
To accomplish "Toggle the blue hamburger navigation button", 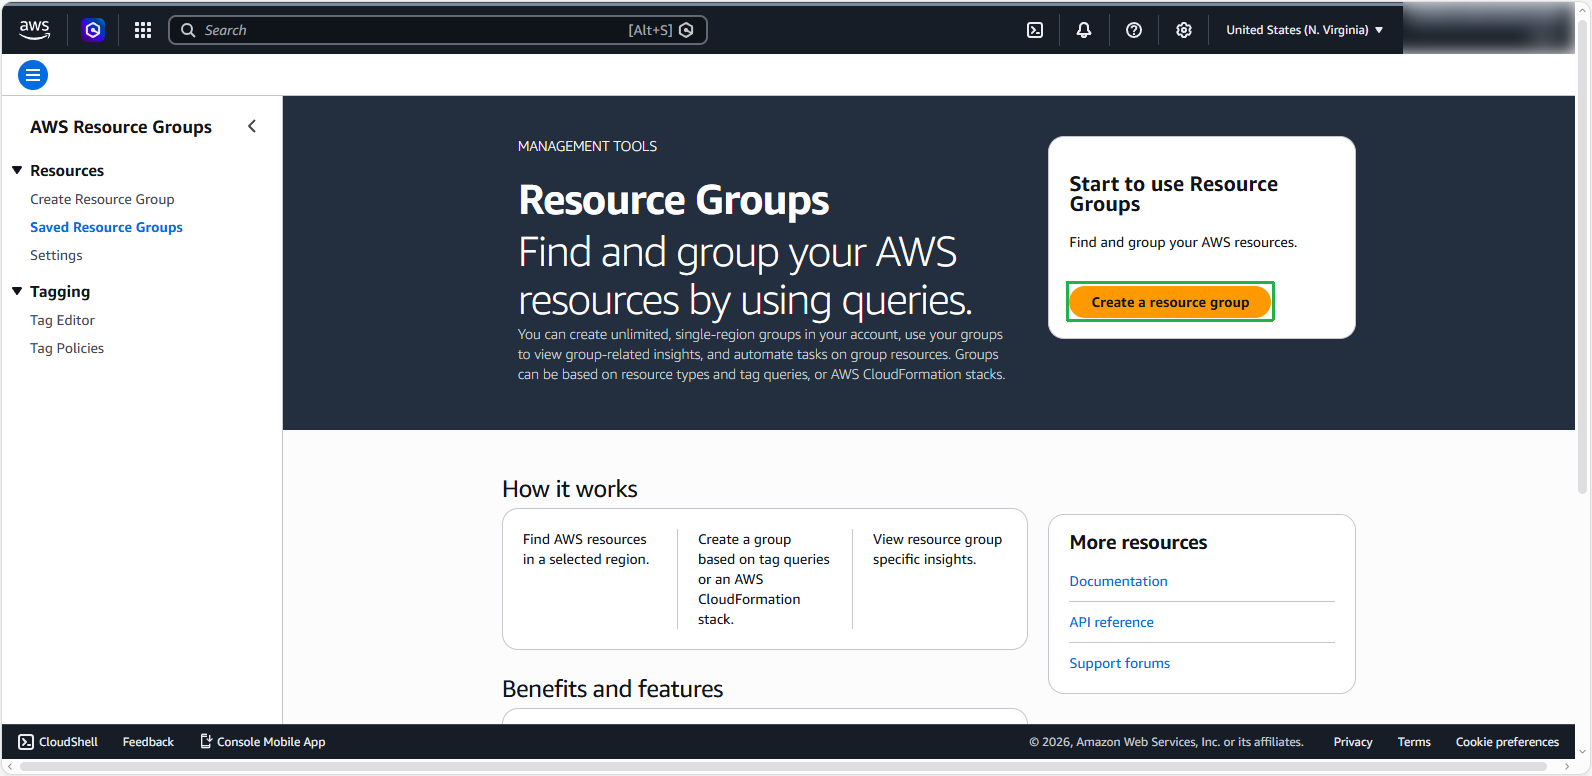I will click(33, 75).
